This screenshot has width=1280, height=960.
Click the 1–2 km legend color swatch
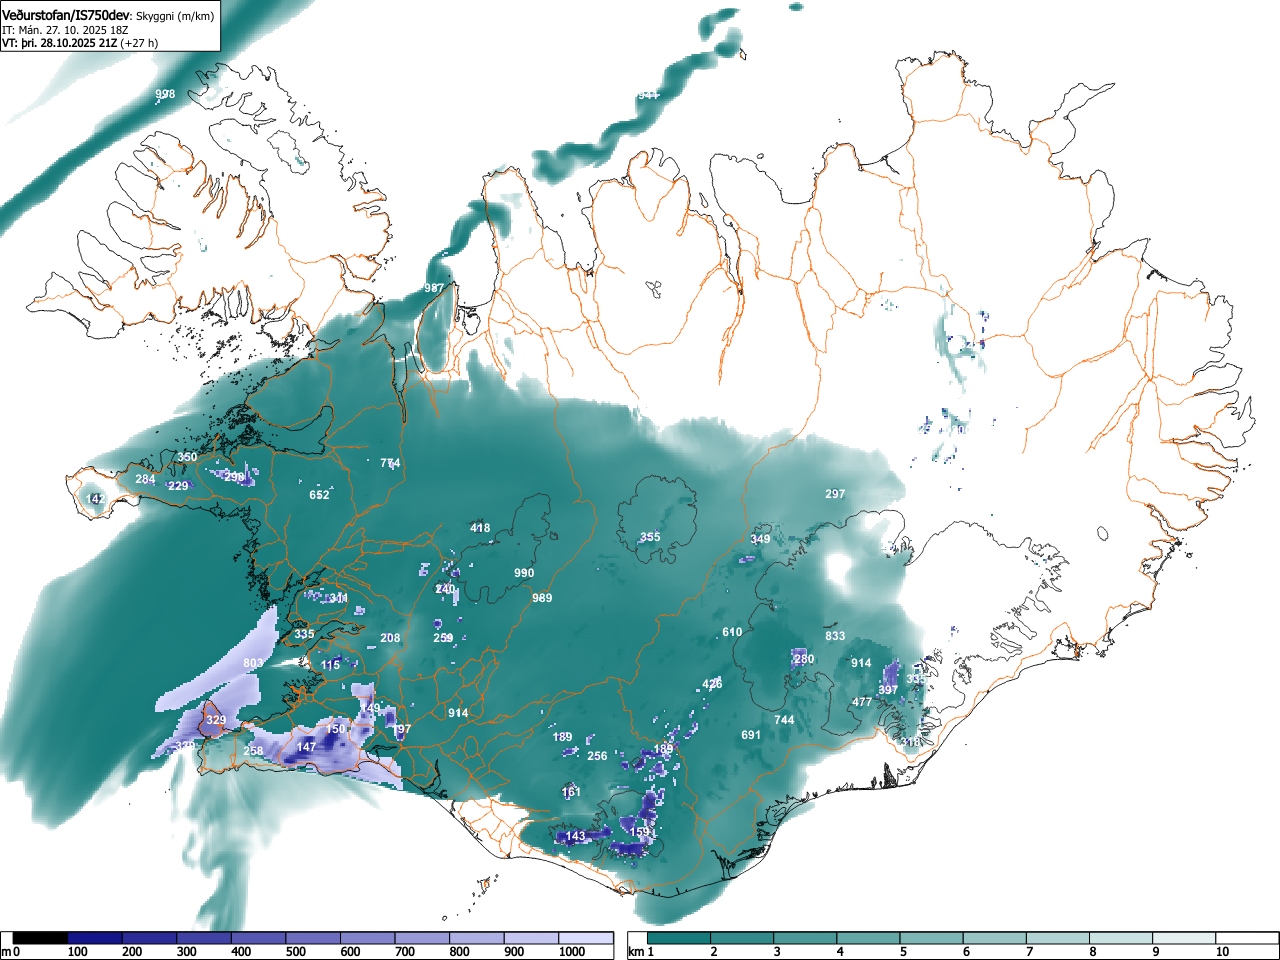(x=681, y=938)
